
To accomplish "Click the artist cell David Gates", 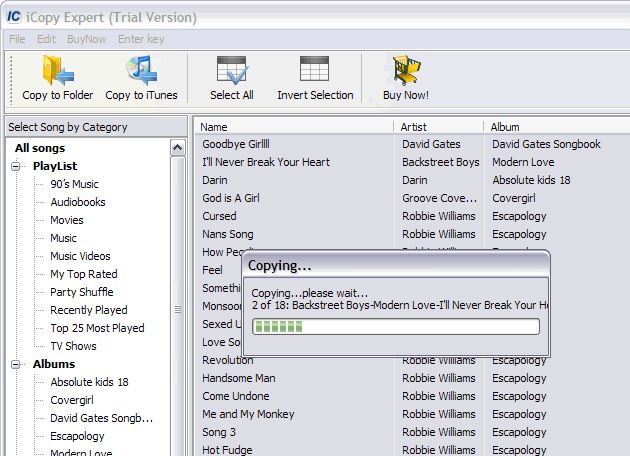I will 432,144.
